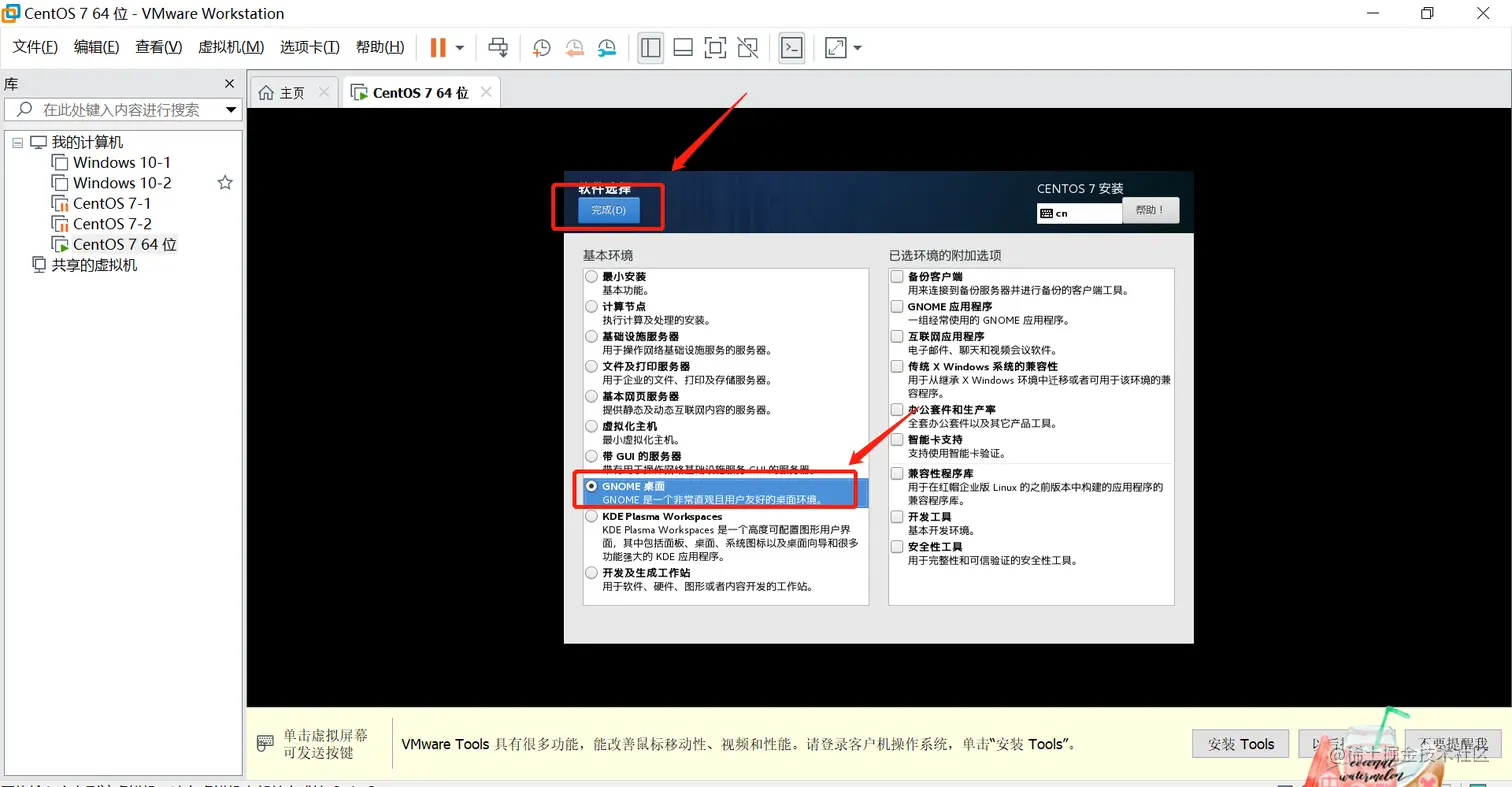The image size is (1512, 787).
Task: Open the 文件(F) menu
Action: point(35,47)
